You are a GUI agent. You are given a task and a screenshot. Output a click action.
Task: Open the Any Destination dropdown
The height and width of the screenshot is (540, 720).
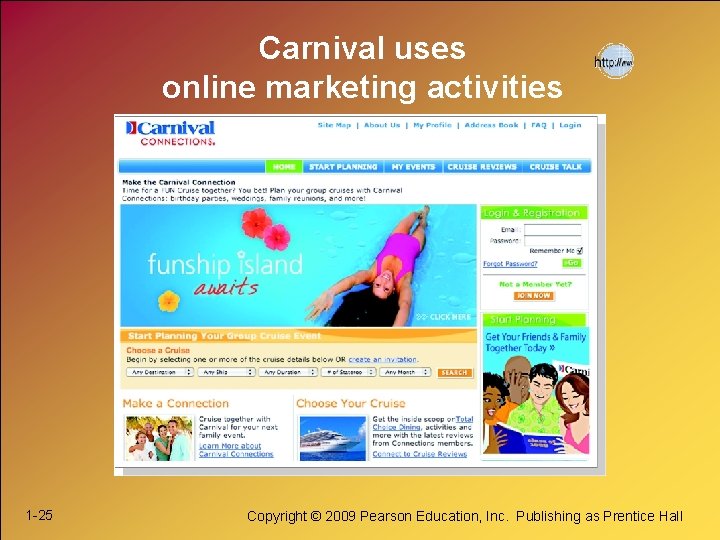[x=160, y=372]
